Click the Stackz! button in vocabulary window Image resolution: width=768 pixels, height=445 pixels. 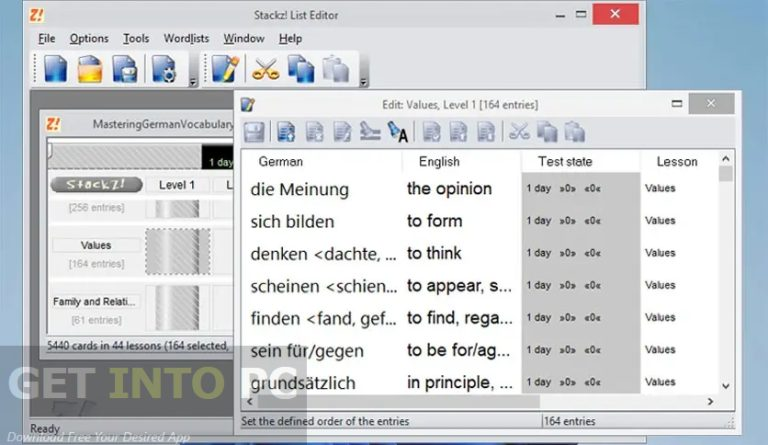click(x=96, y=185)
